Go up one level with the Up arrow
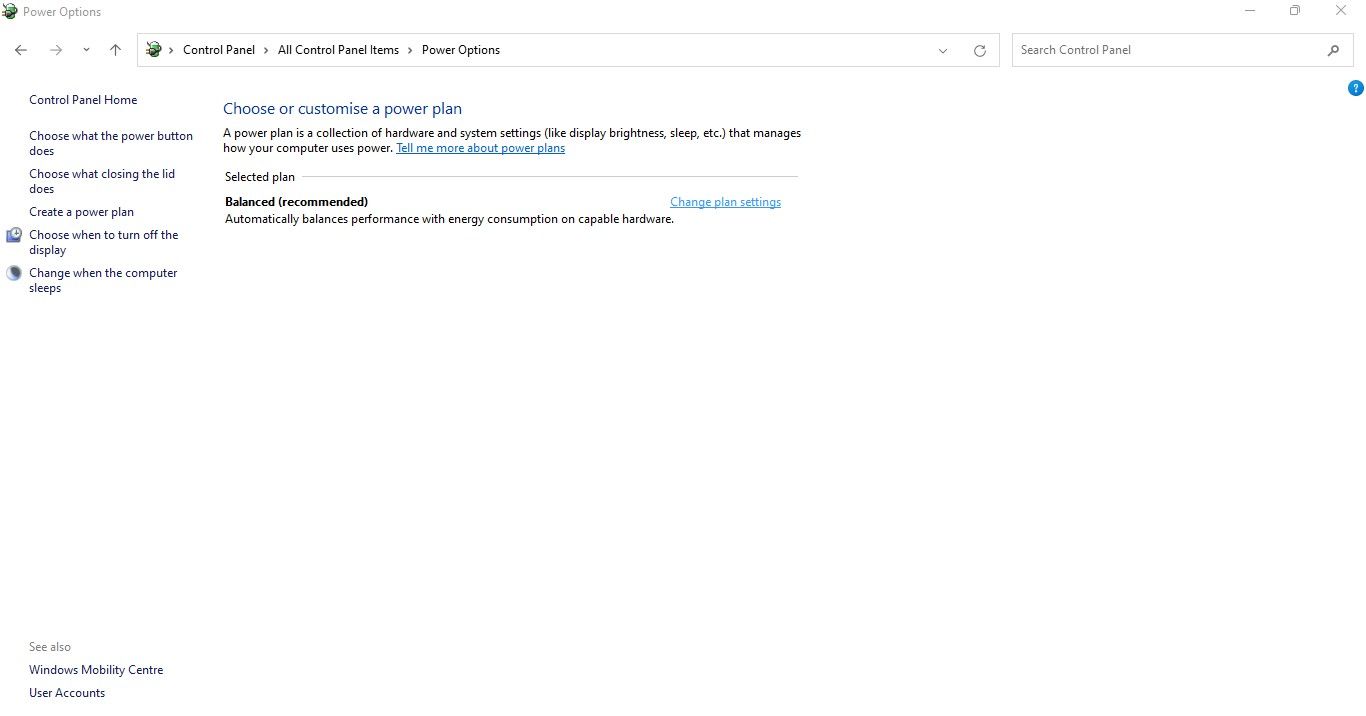 tap(115, 50)
